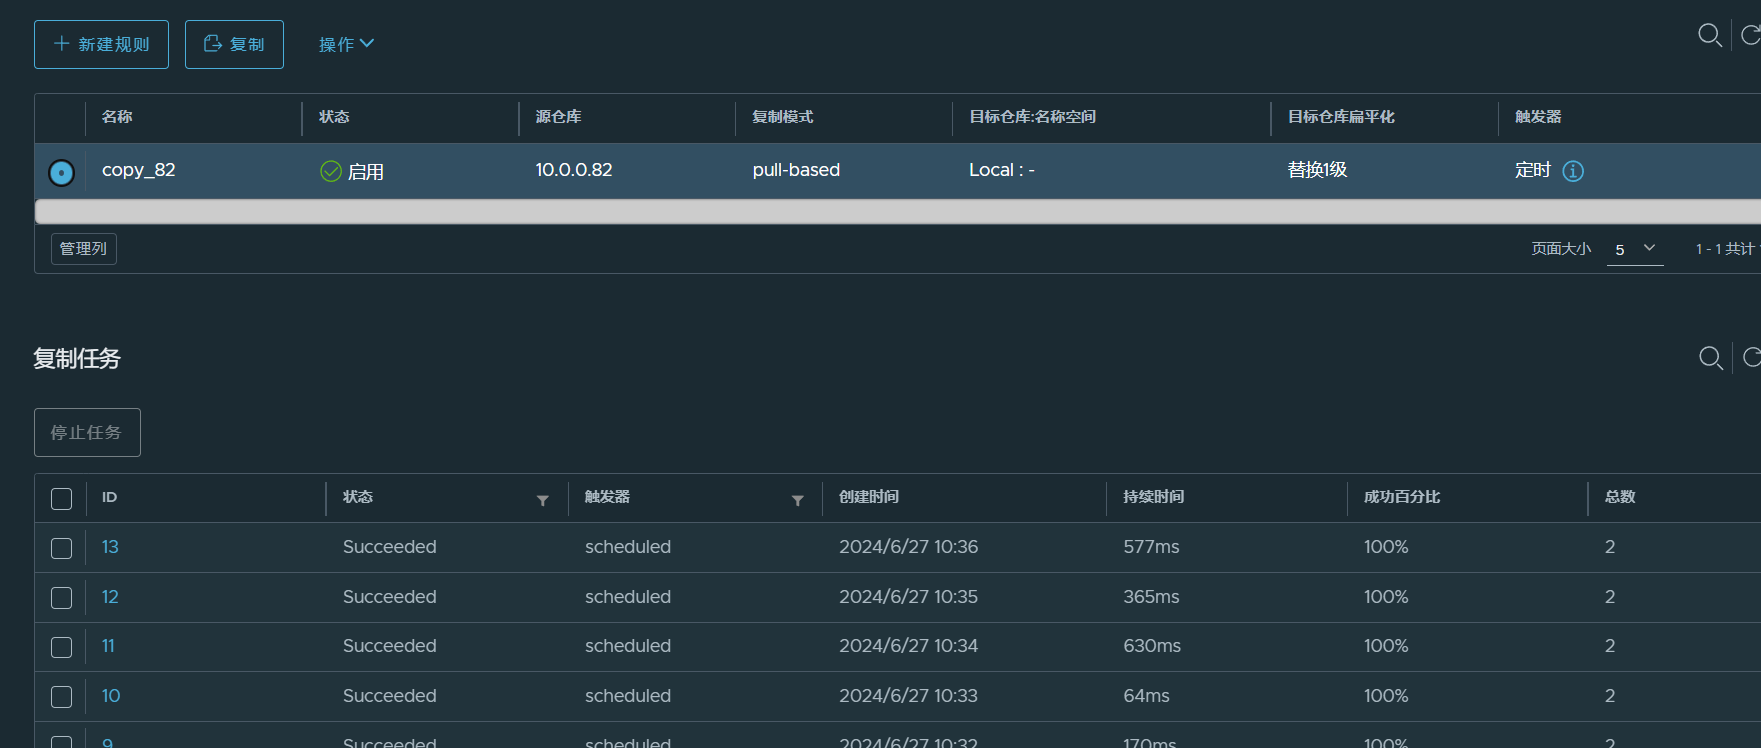
Task: Click the 管理列 button
Action: pos(84,249)
